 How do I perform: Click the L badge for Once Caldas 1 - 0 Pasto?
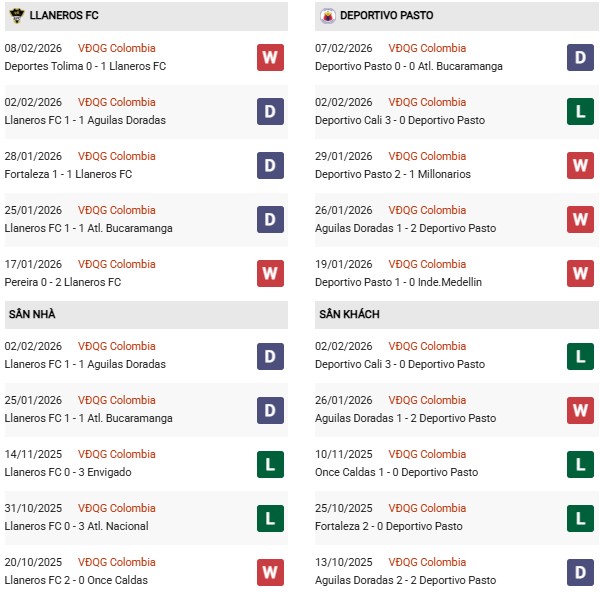580,463
